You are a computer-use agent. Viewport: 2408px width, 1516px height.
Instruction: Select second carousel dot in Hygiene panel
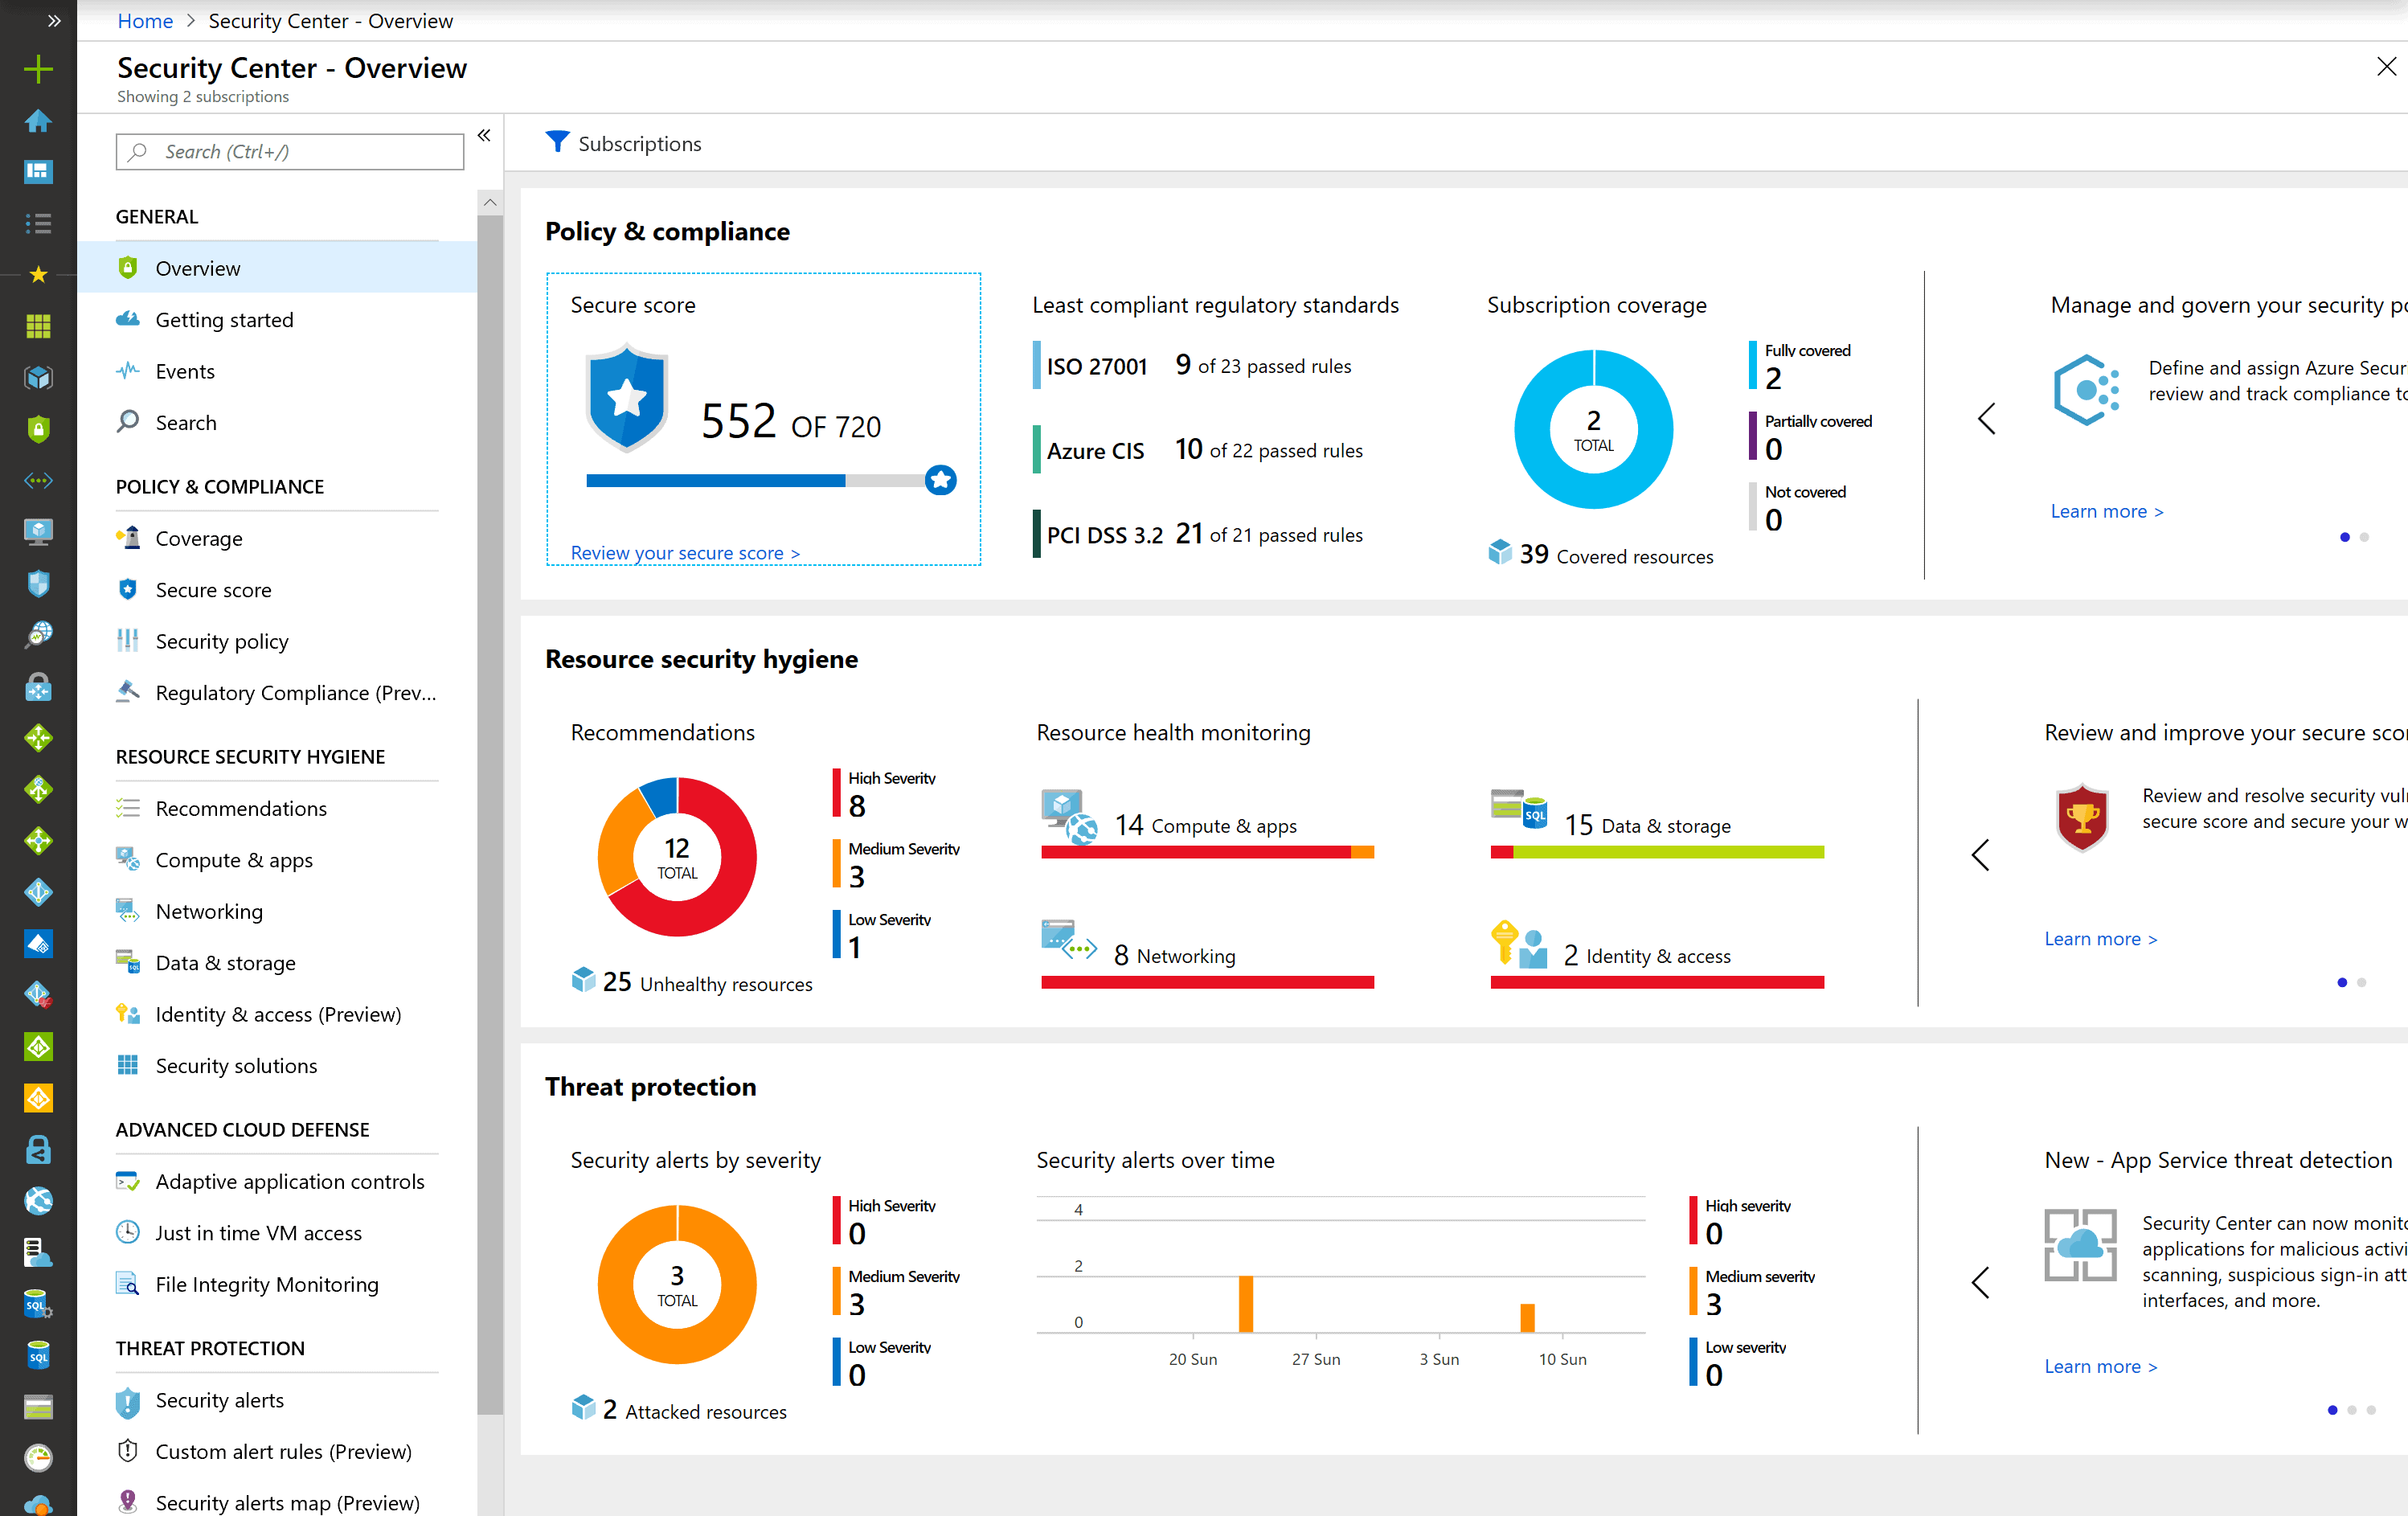coord(2361,982)
